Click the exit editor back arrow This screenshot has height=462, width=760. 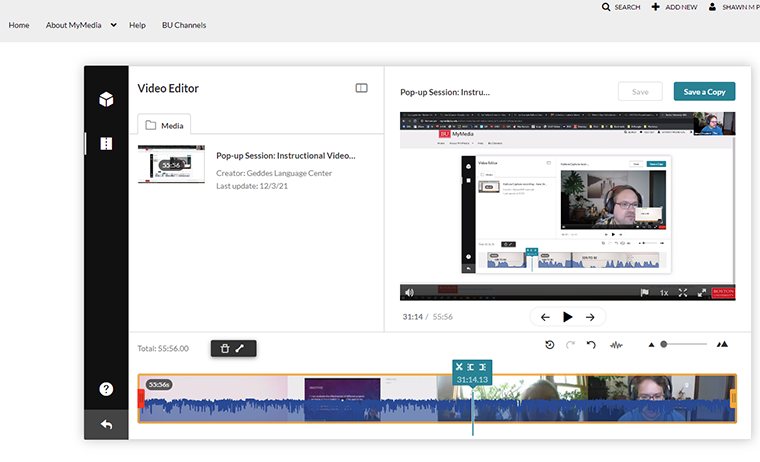click(106, 425)
